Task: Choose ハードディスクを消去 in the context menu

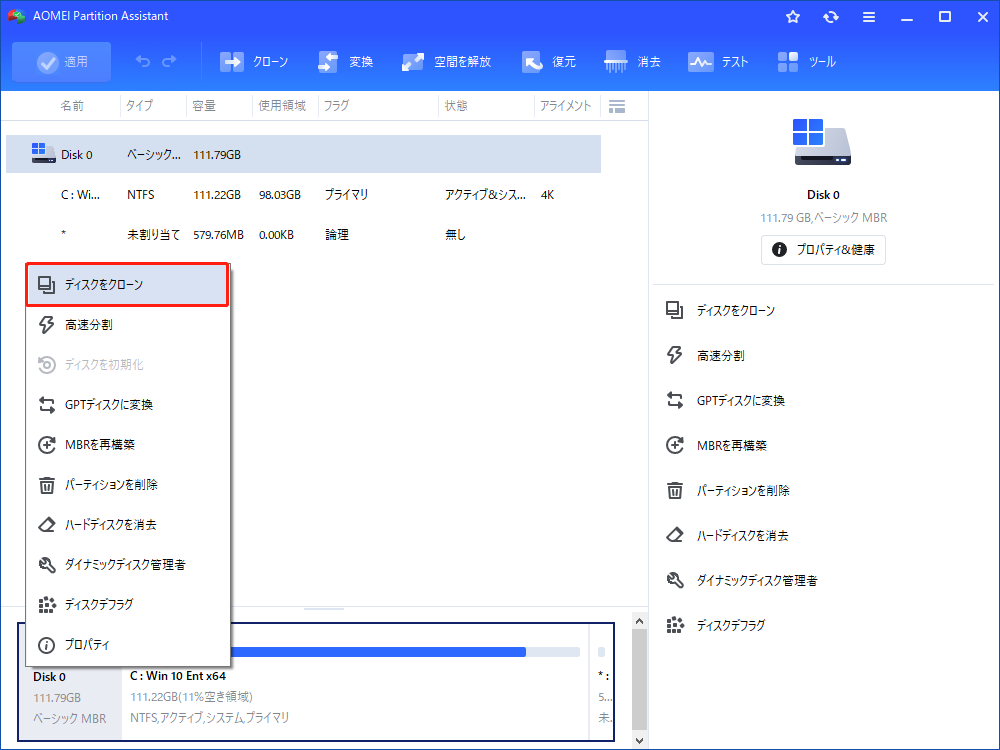Action: tap(128, 524)
